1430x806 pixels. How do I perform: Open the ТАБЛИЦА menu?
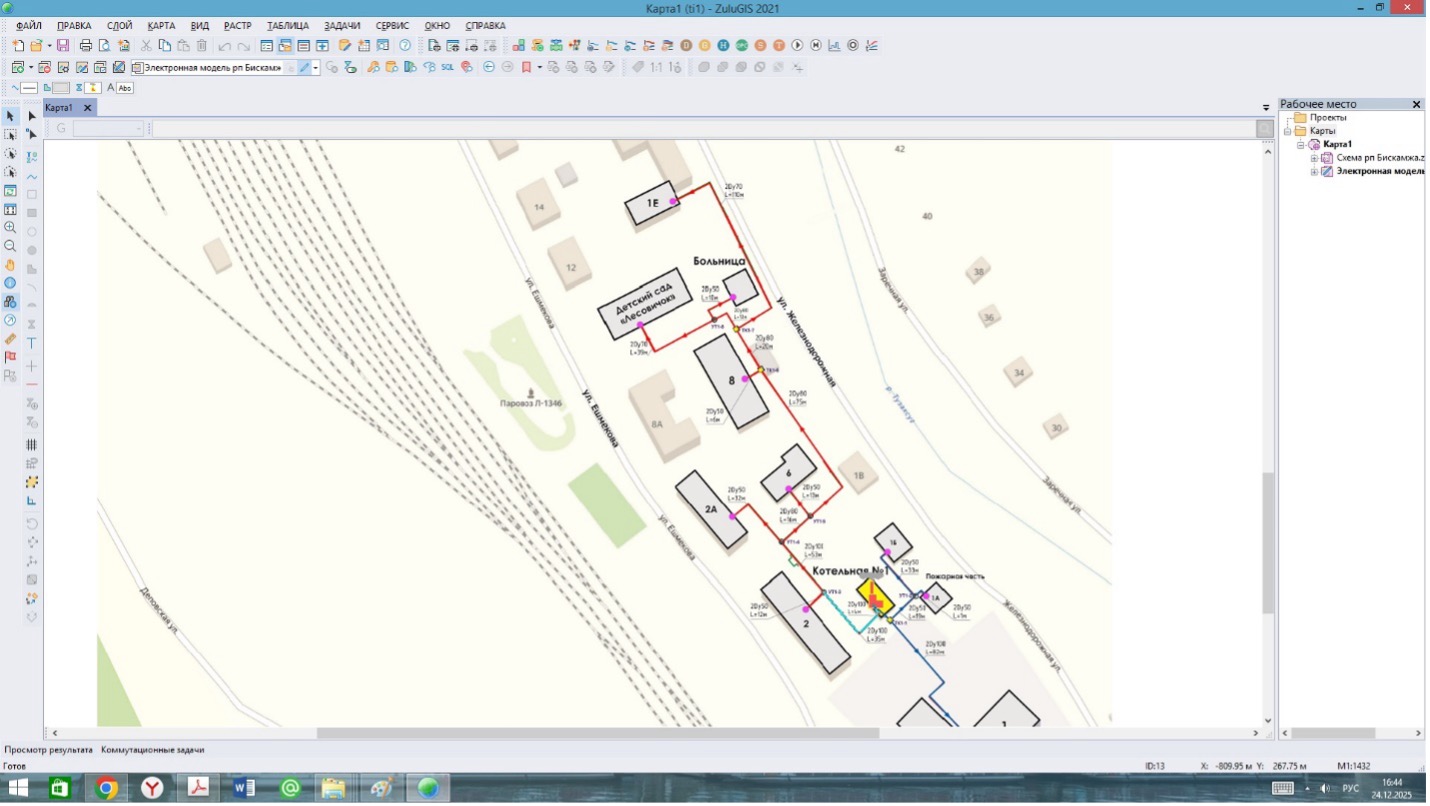(288, 25)
